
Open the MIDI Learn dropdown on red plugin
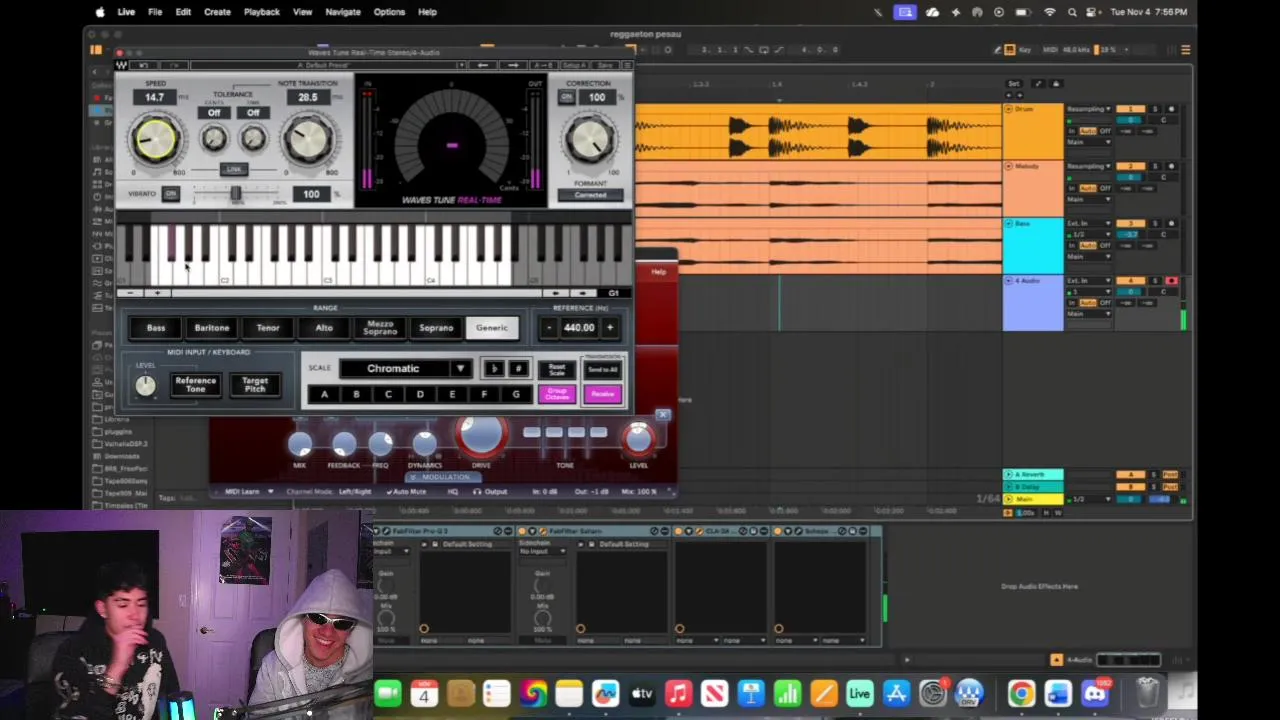click(247, 492)
